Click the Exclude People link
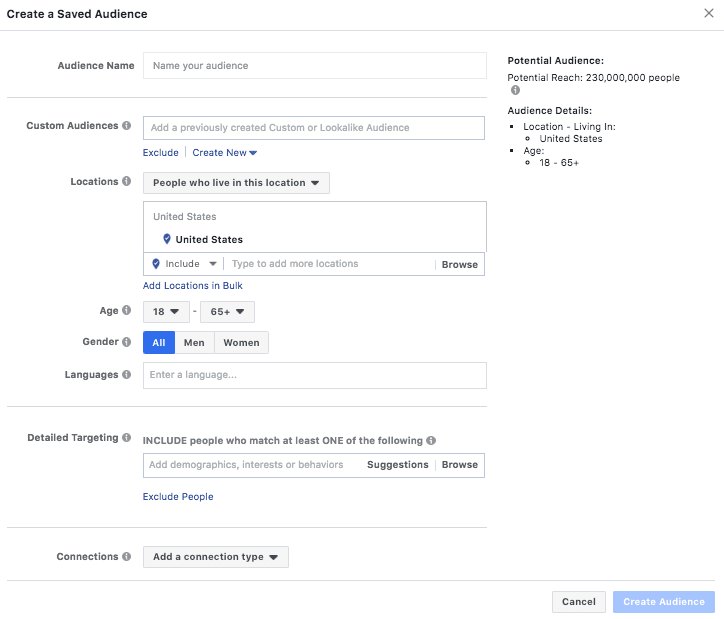Screen dimensions: 724x619 click(x=178, y=497)
